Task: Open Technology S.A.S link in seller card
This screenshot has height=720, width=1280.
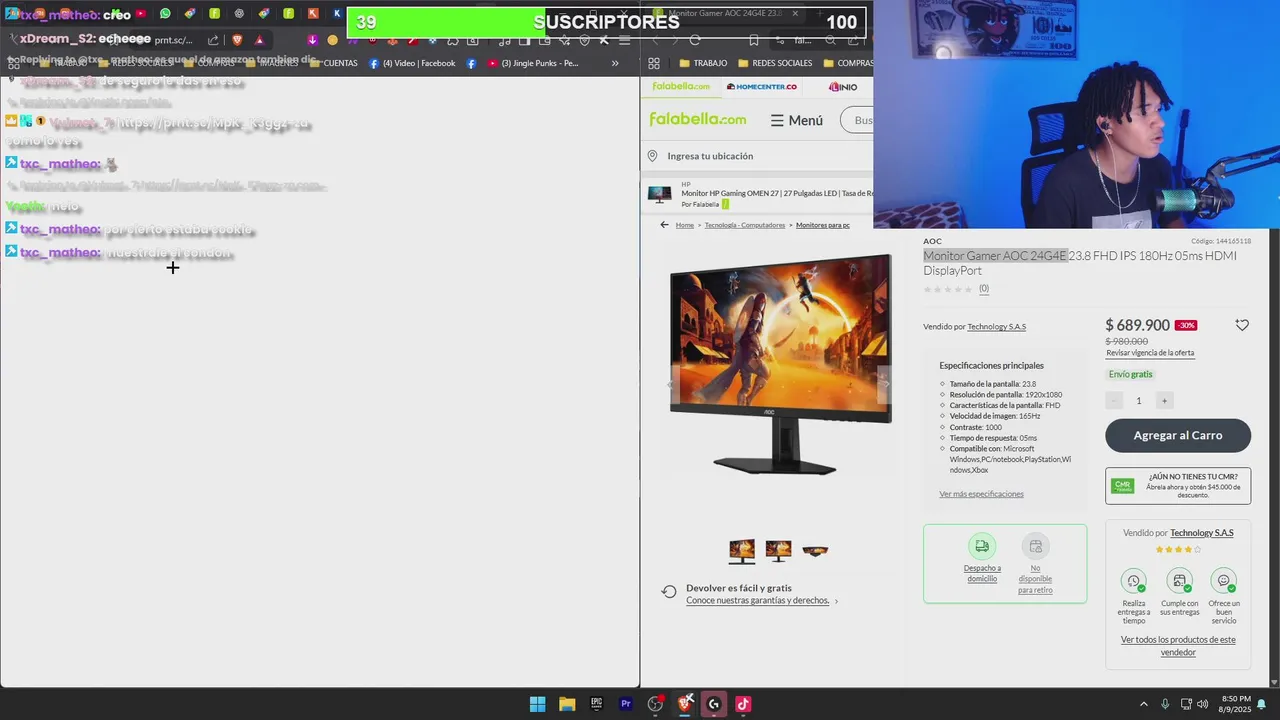Action: click(x=1202, y=533)
